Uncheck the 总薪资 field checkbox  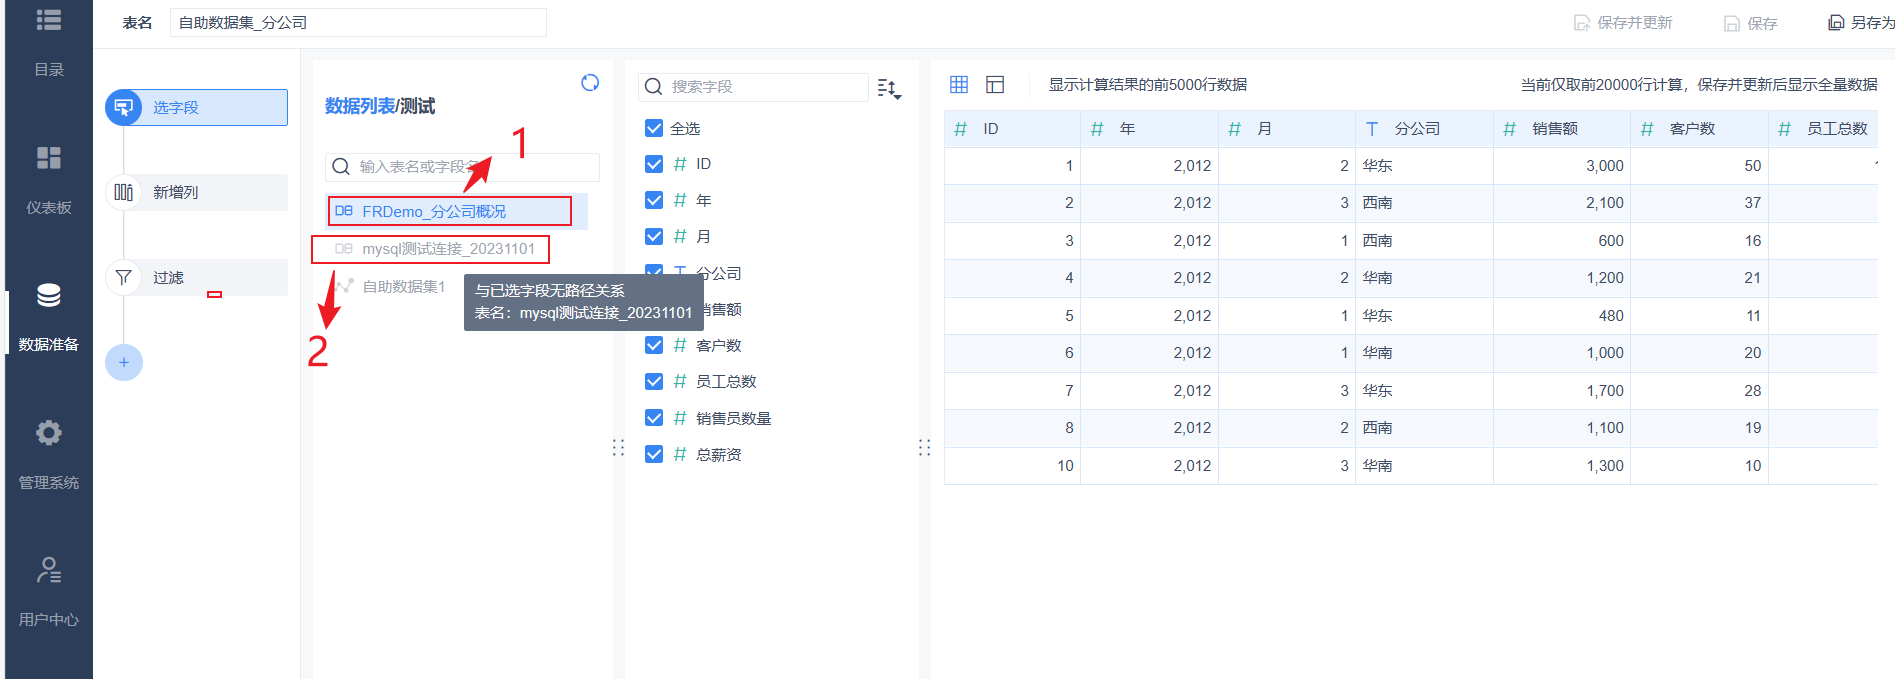coord(654,454)
